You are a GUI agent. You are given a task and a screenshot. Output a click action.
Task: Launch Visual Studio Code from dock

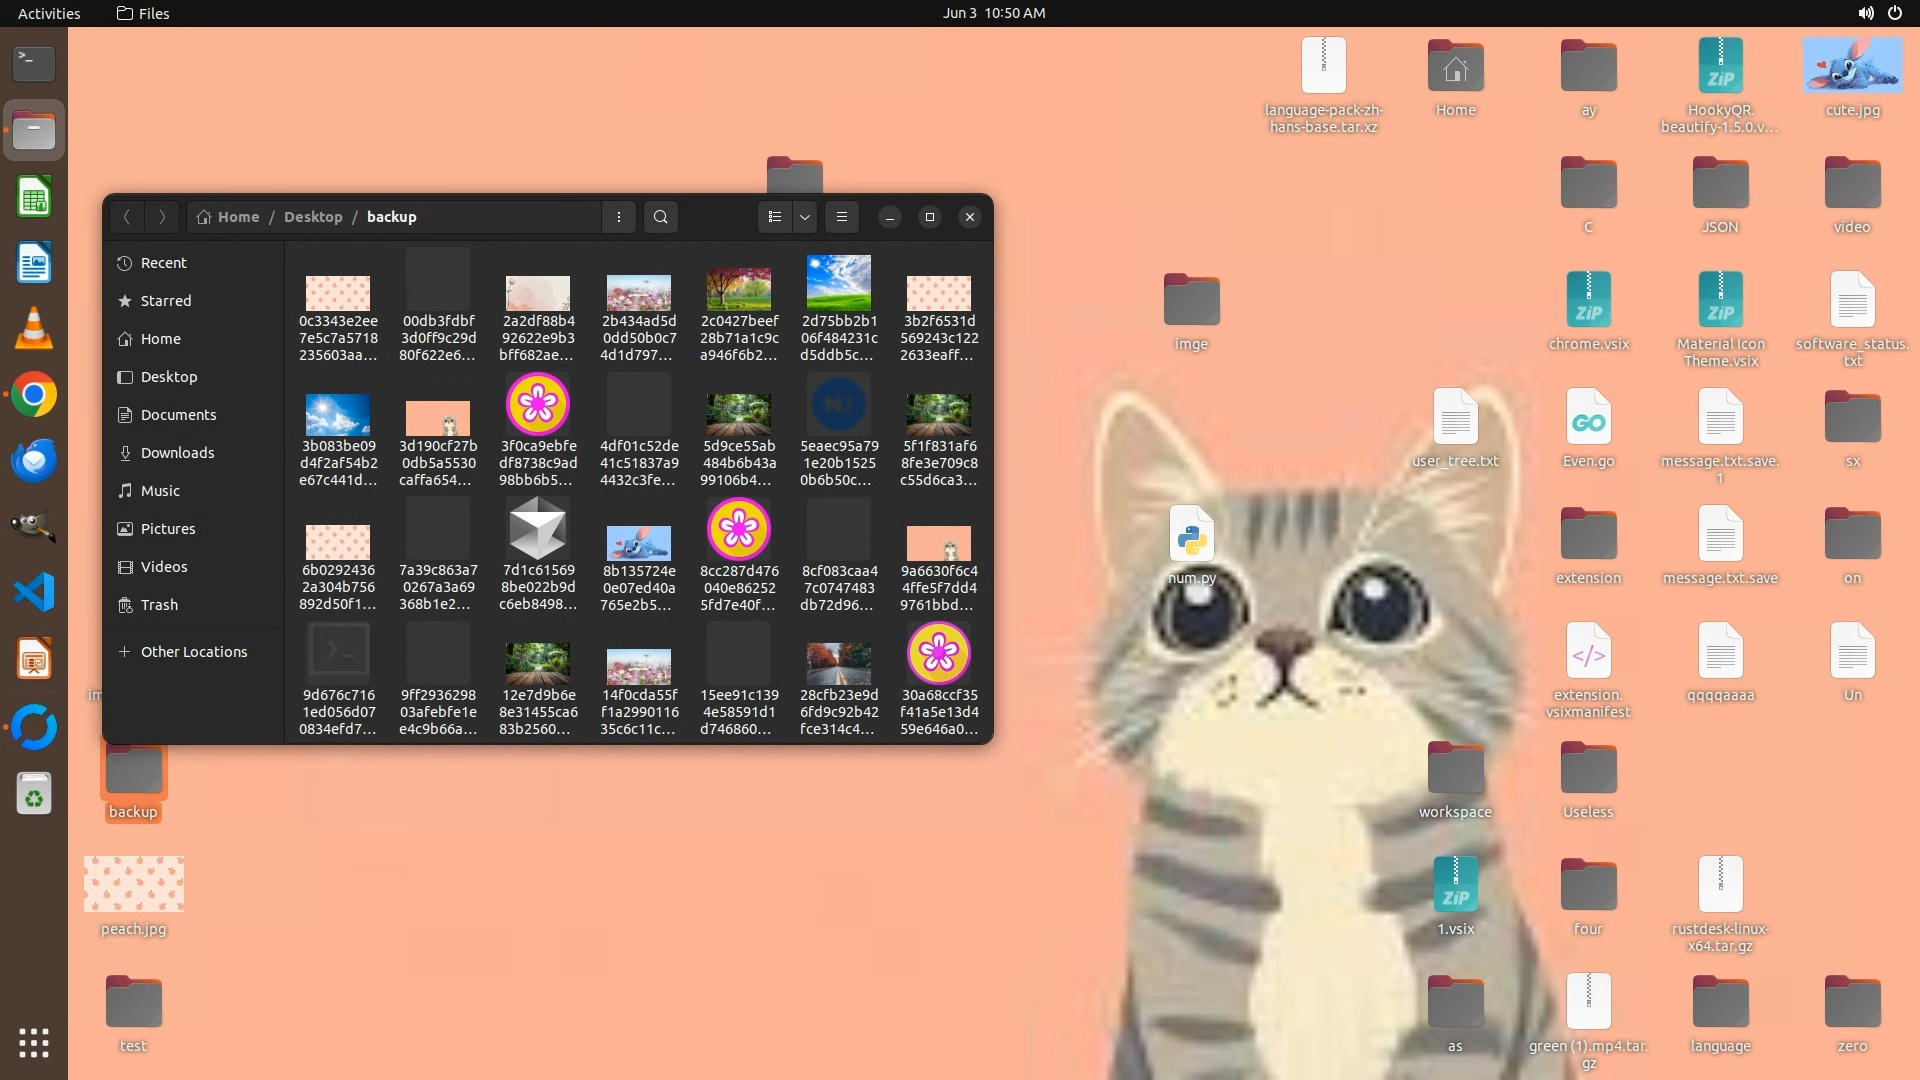coord(34,593)
